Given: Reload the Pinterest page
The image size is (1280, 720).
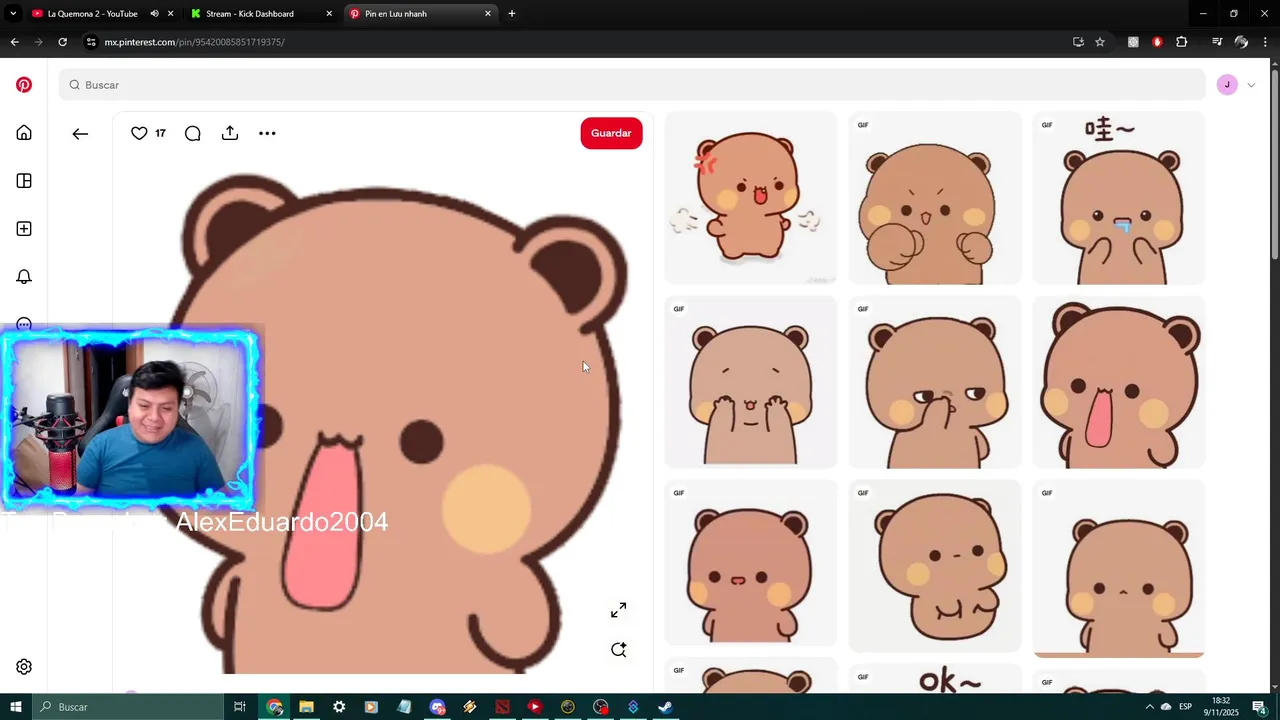Looking at the screenshot, I should [62, 42].
